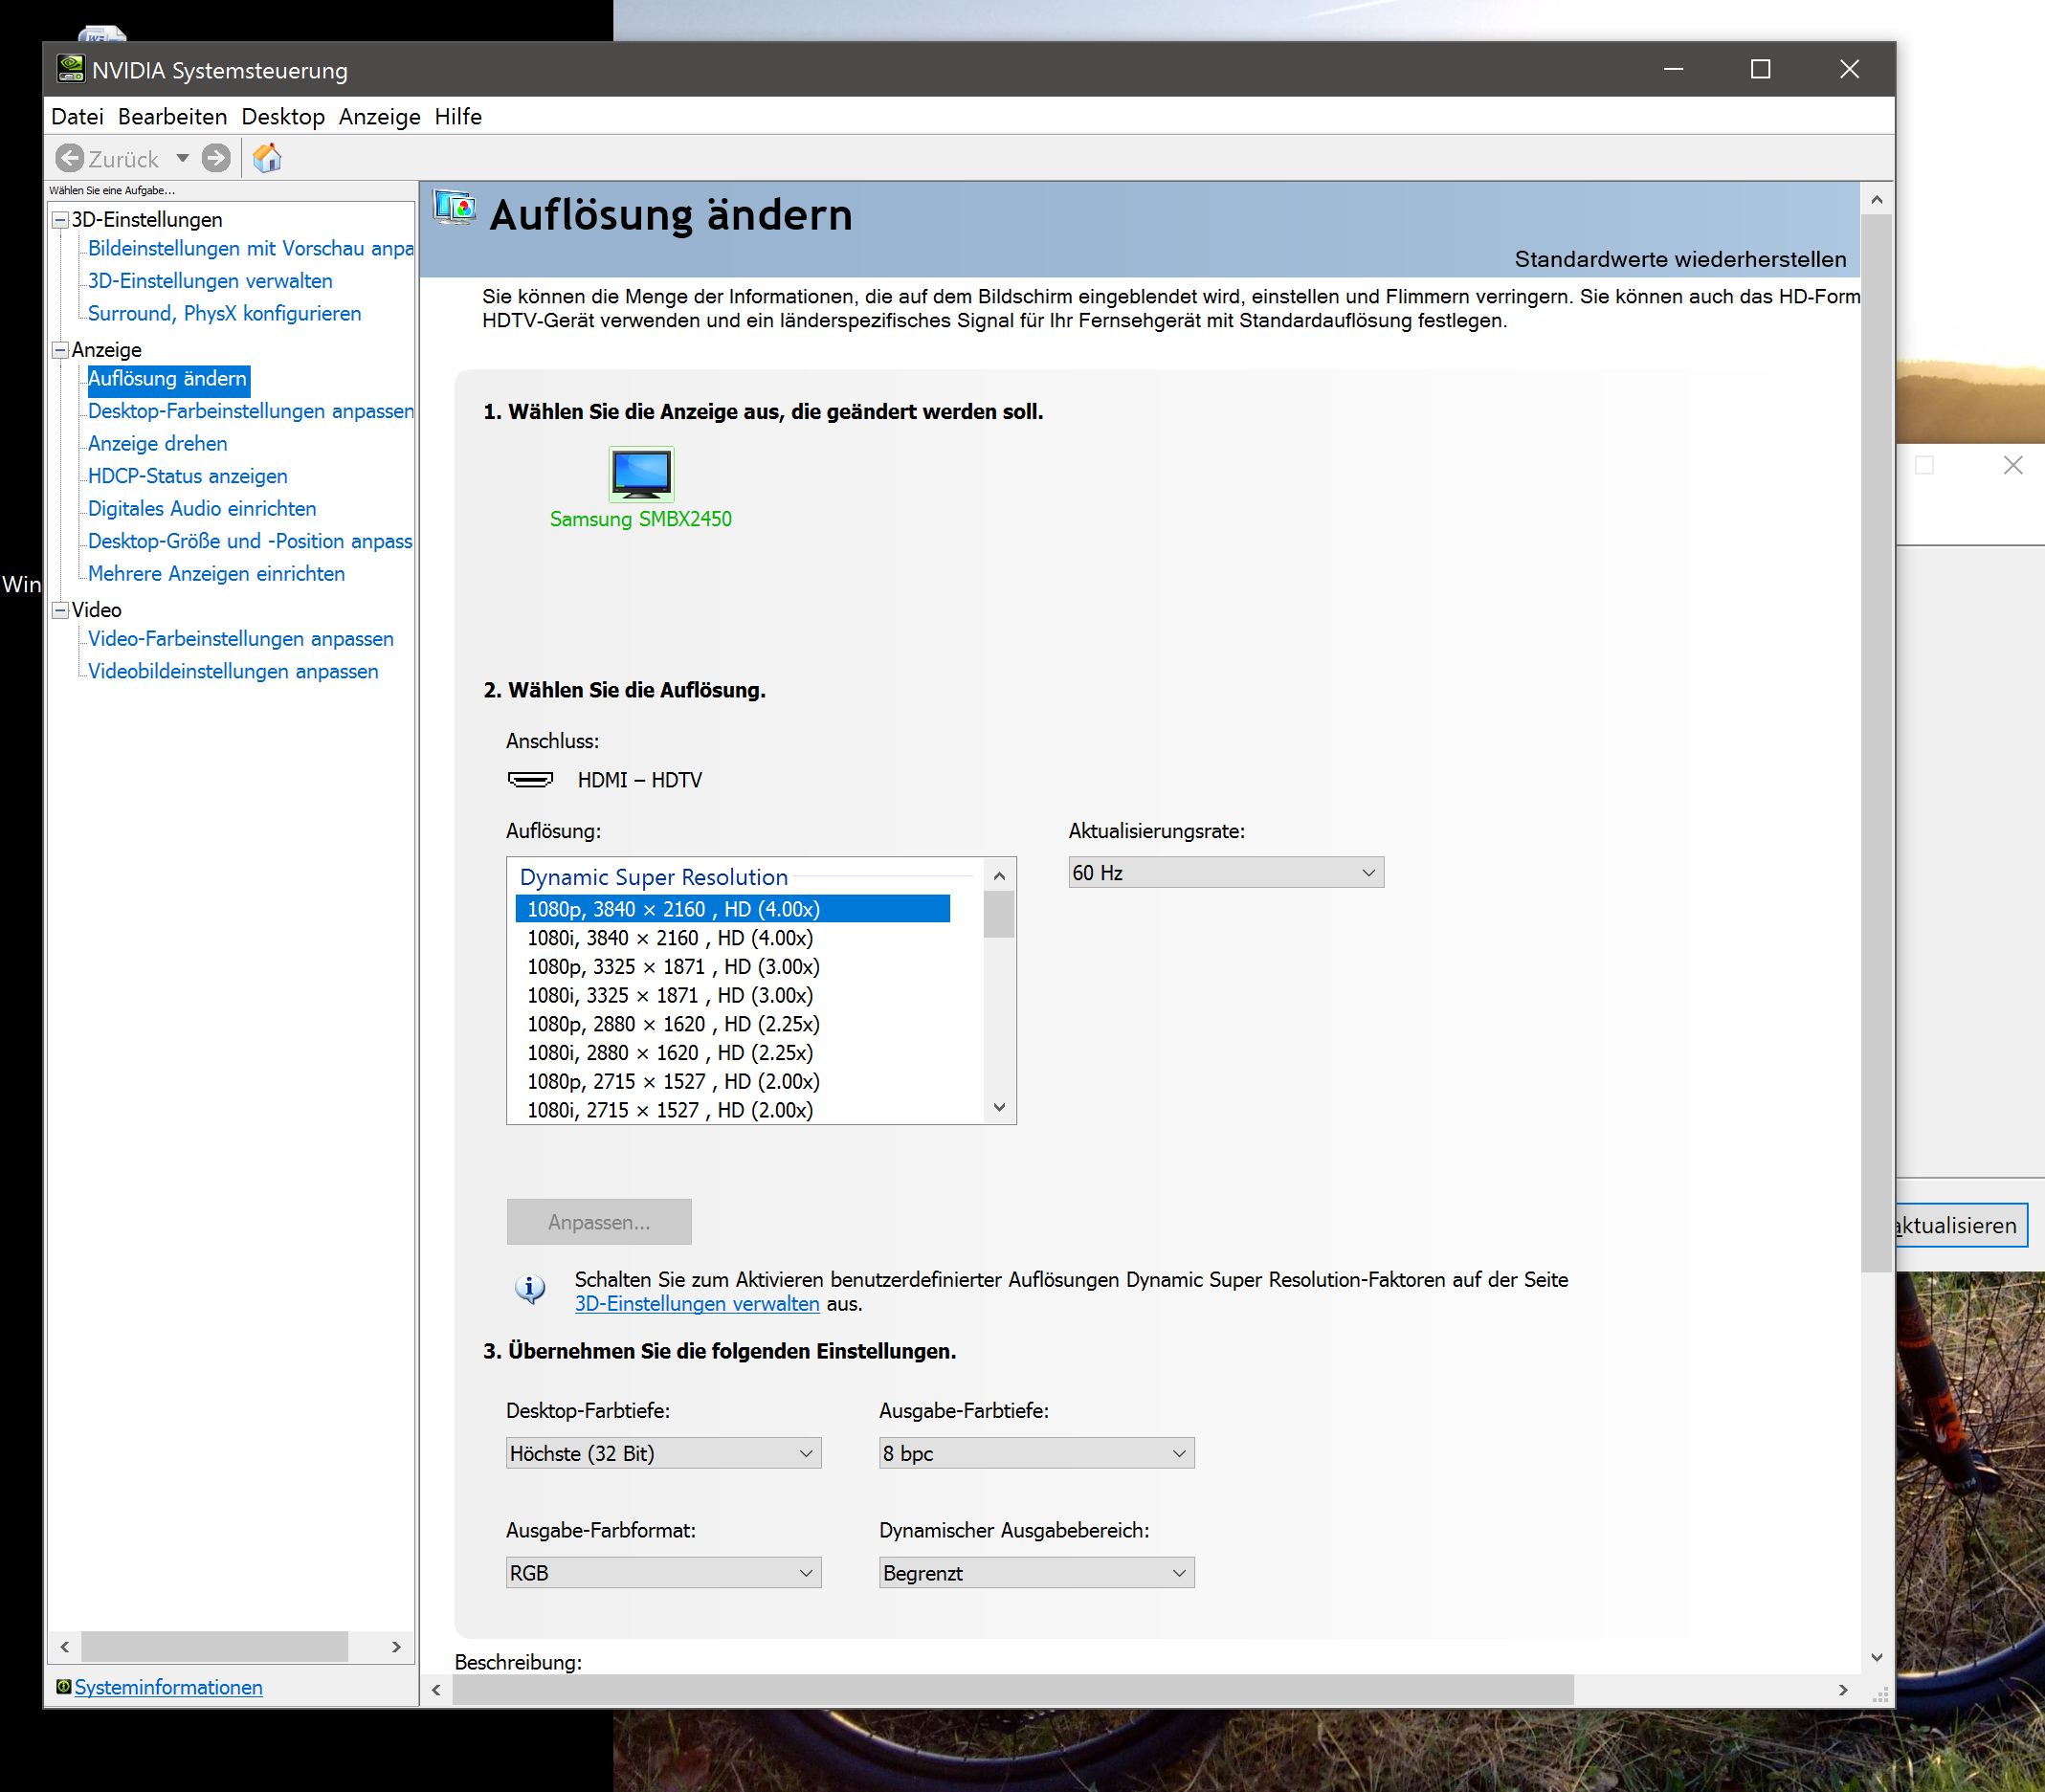Open the Ausgabe-Farbtiefe 8 bpc dropdown
Viewport: 2045px width, 1792px height.
pyautogui.click(x=1036, y=1453)
